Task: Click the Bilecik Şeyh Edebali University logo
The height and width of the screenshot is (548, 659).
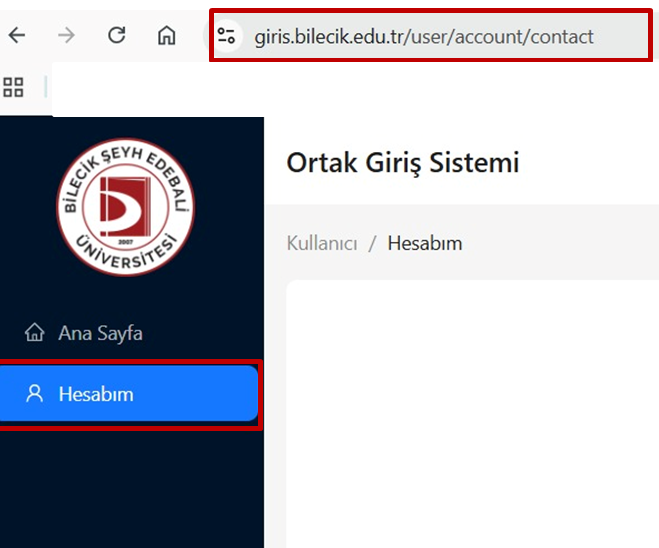Action: 125,207
